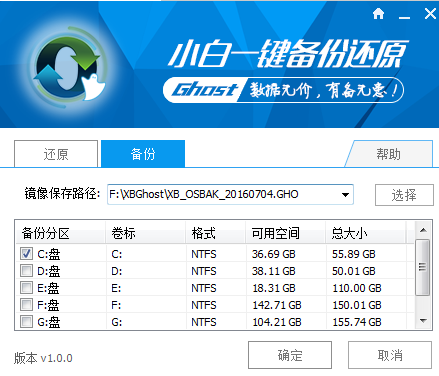Click volume label E: cell
439x376 pixels.
click(x=116, y=288)
